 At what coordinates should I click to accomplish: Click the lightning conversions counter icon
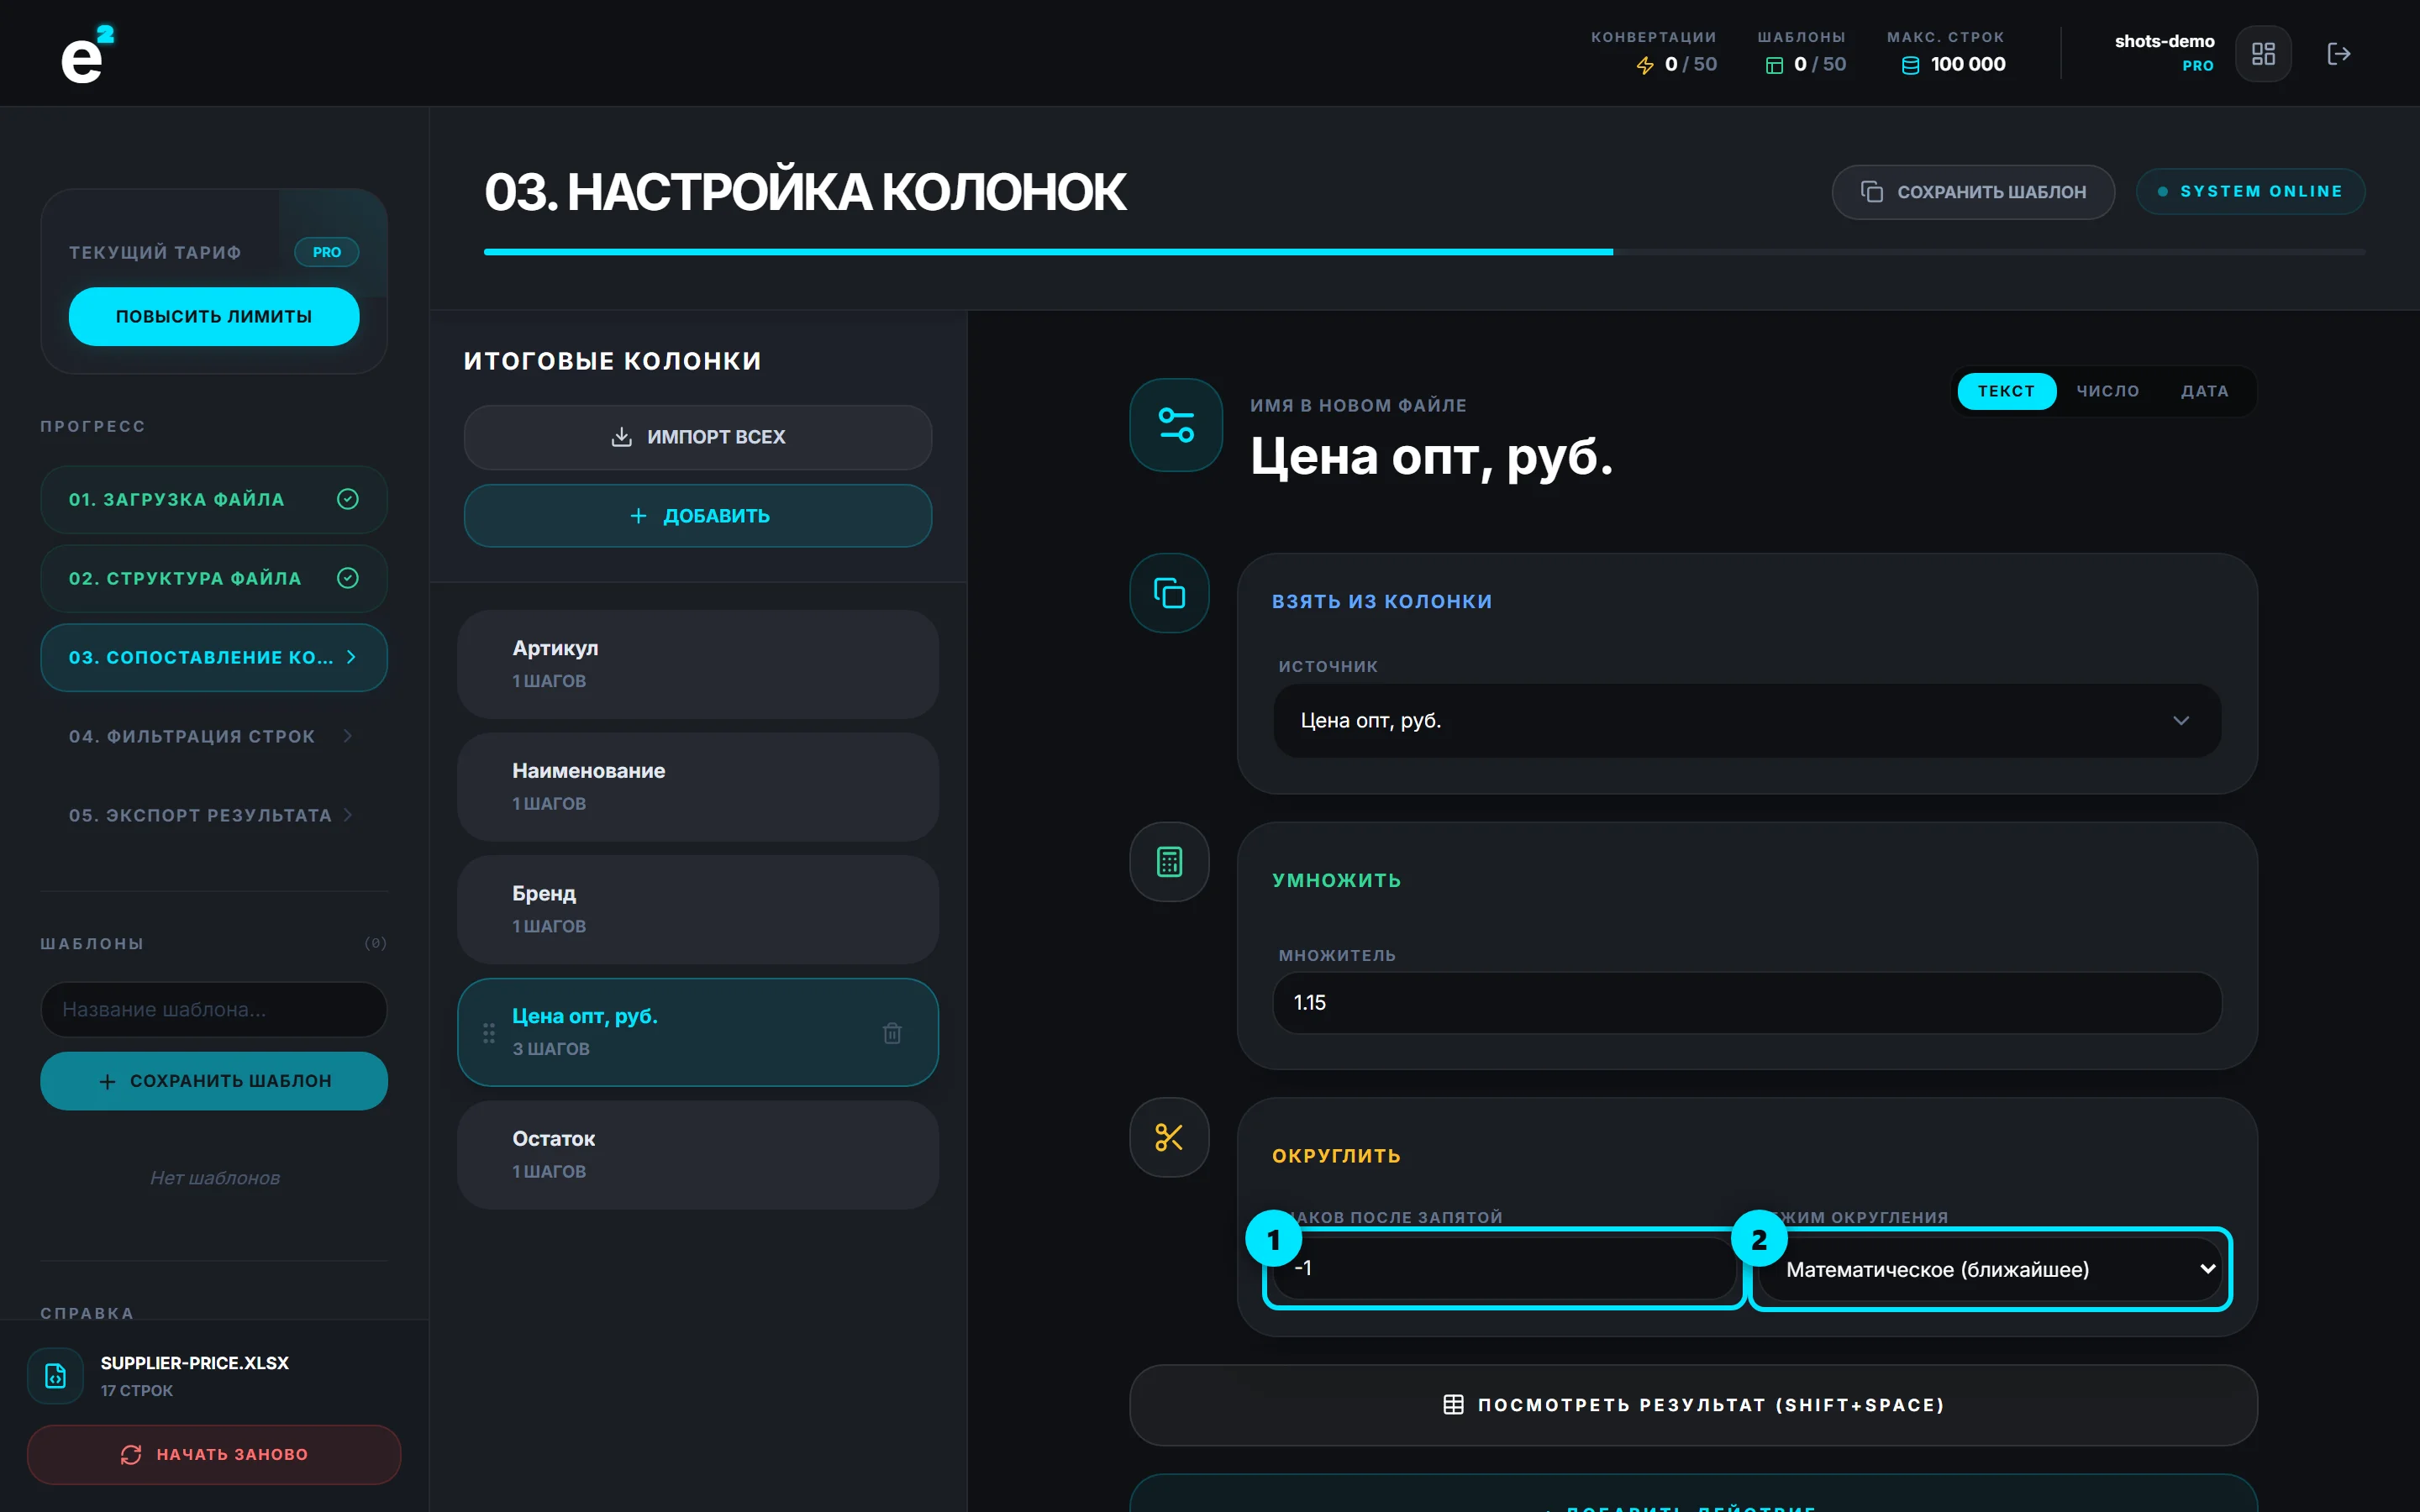point(1645,65)
